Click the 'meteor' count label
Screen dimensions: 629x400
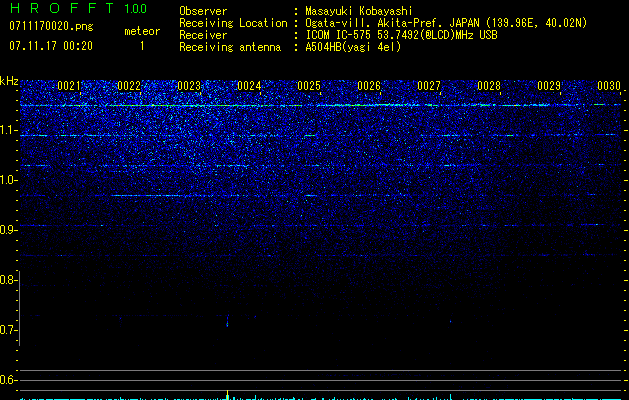coord(142,31)
